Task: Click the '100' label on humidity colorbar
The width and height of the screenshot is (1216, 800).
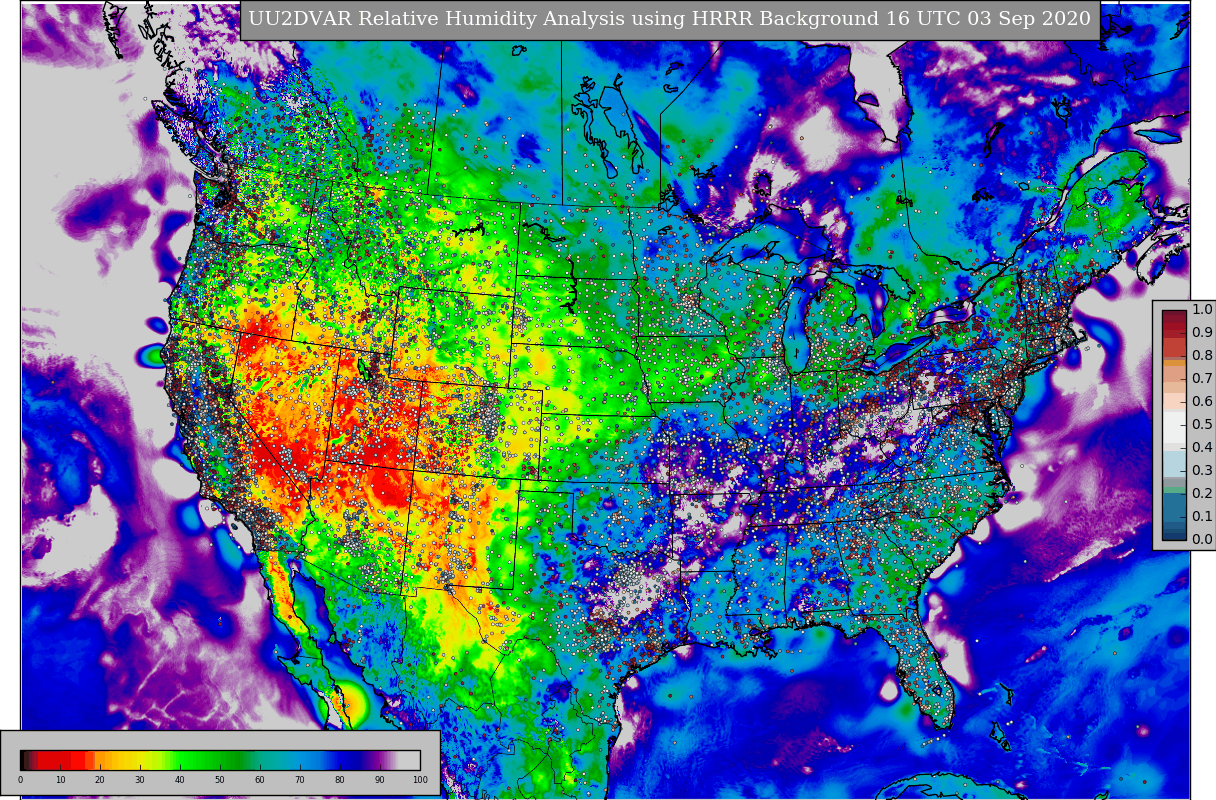Action: (x=420, y=779)
